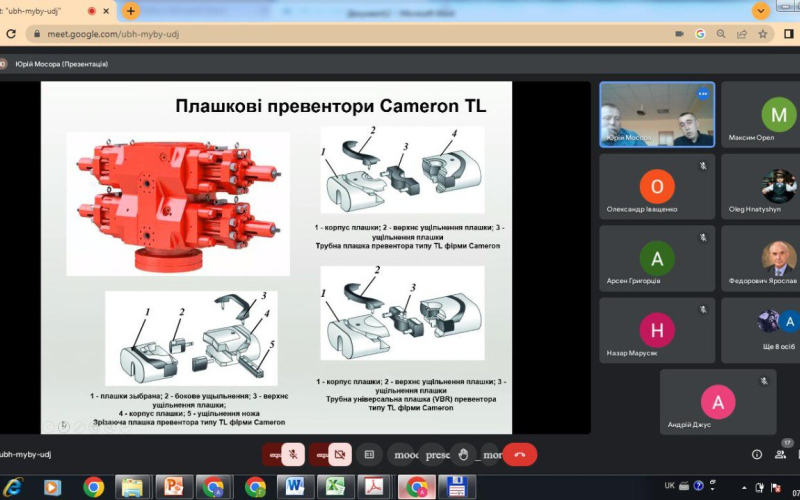Show hidden system tray icons arrow
Image resolution: width=800 pixels, height=500 pixels.
click(744, 488)
